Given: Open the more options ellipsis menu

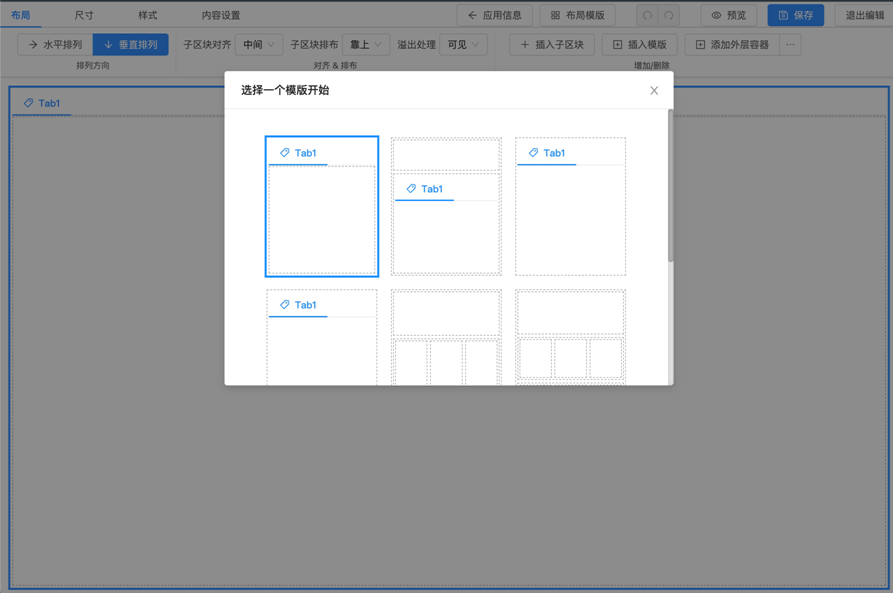Looking at the screenshot, I should (790, 44).
